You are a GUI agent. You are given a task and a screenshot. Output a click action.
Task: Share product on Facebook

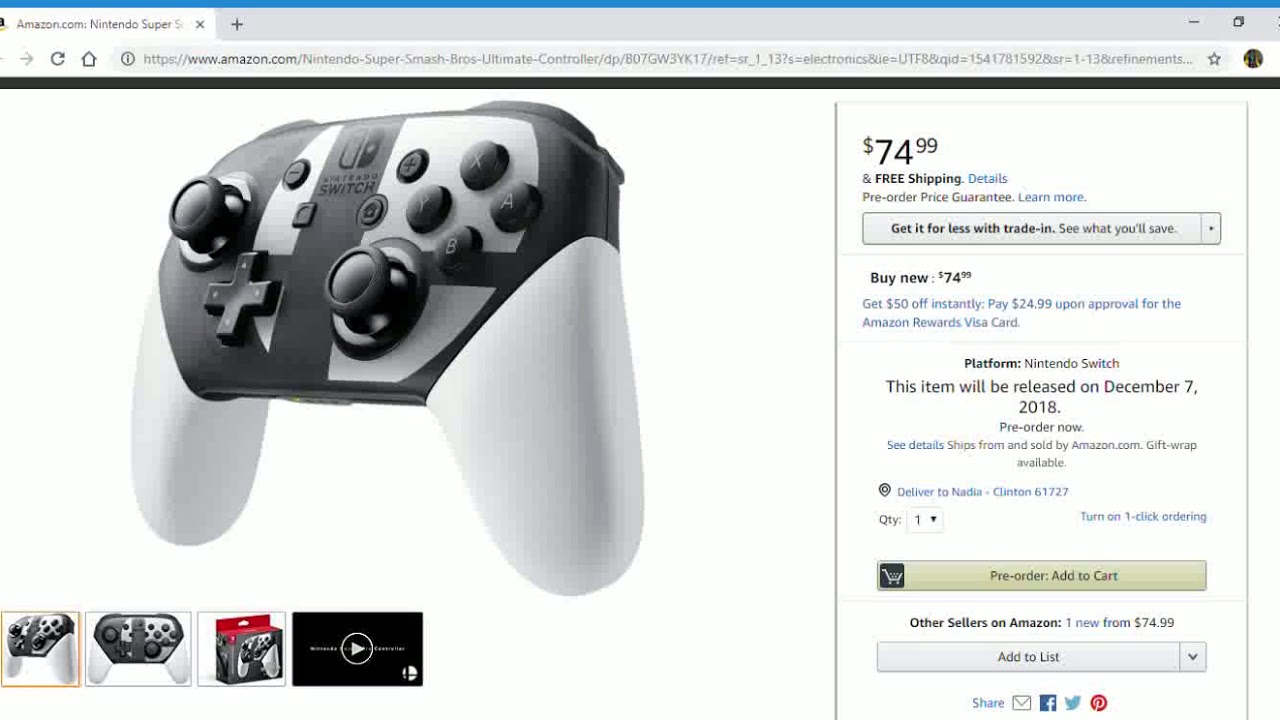point(1048,703)
